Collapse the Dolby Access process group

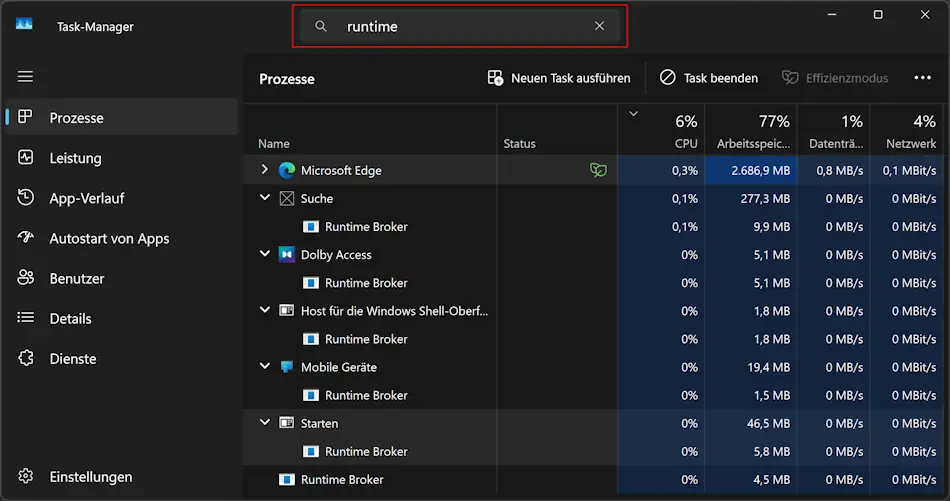point(265,255)
